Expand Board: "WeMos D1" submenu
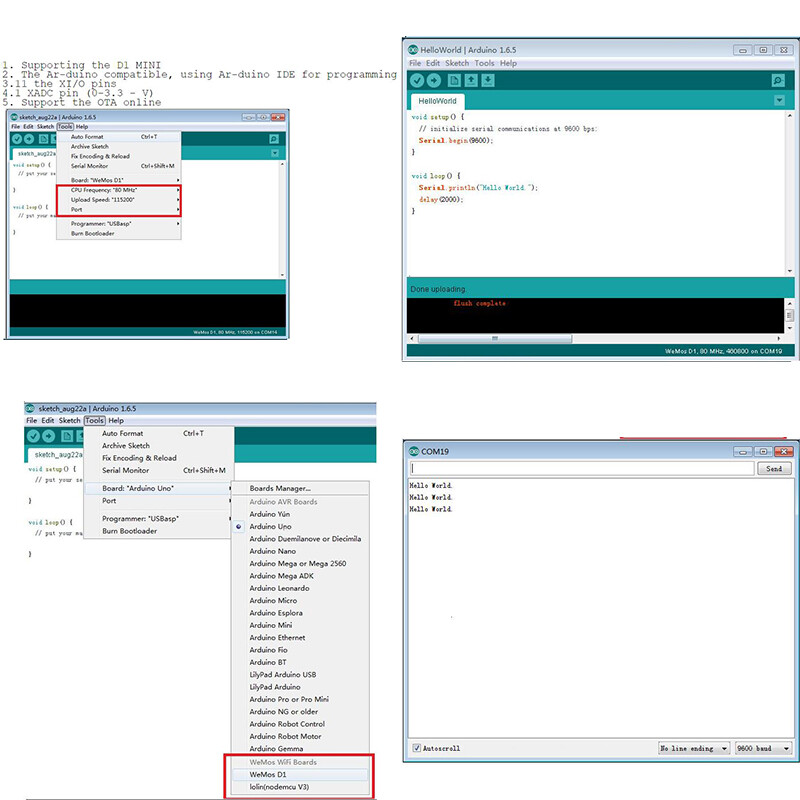Viewport: 800px width, 800px height. coord(118,180)
